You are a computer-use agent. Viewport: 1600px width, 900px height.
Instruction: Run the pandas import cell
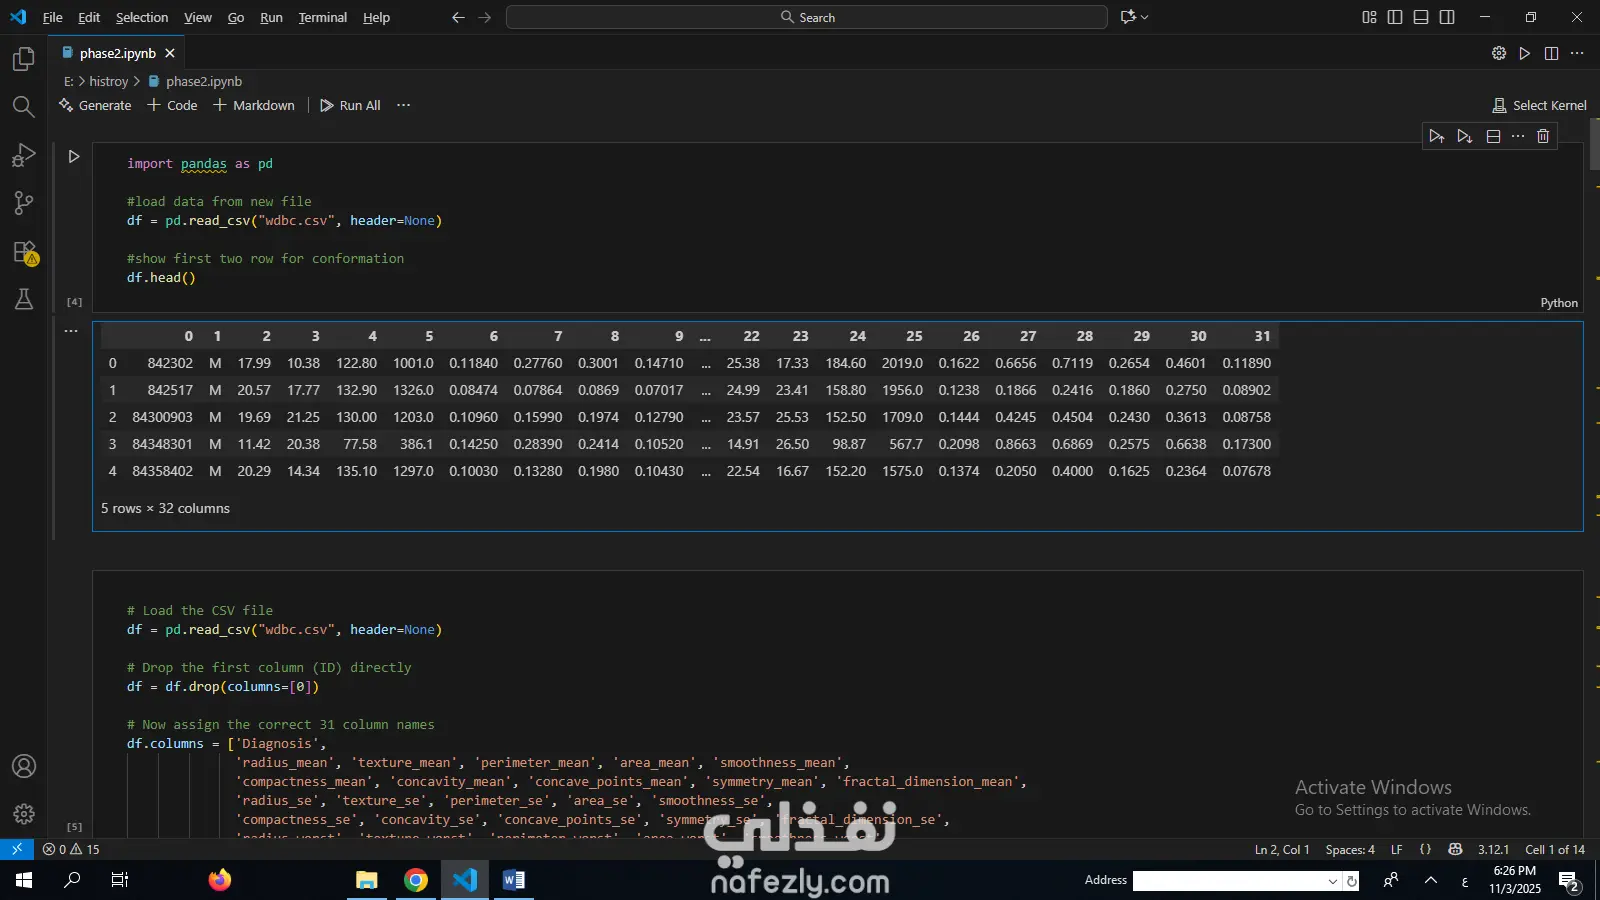[74, 156]
